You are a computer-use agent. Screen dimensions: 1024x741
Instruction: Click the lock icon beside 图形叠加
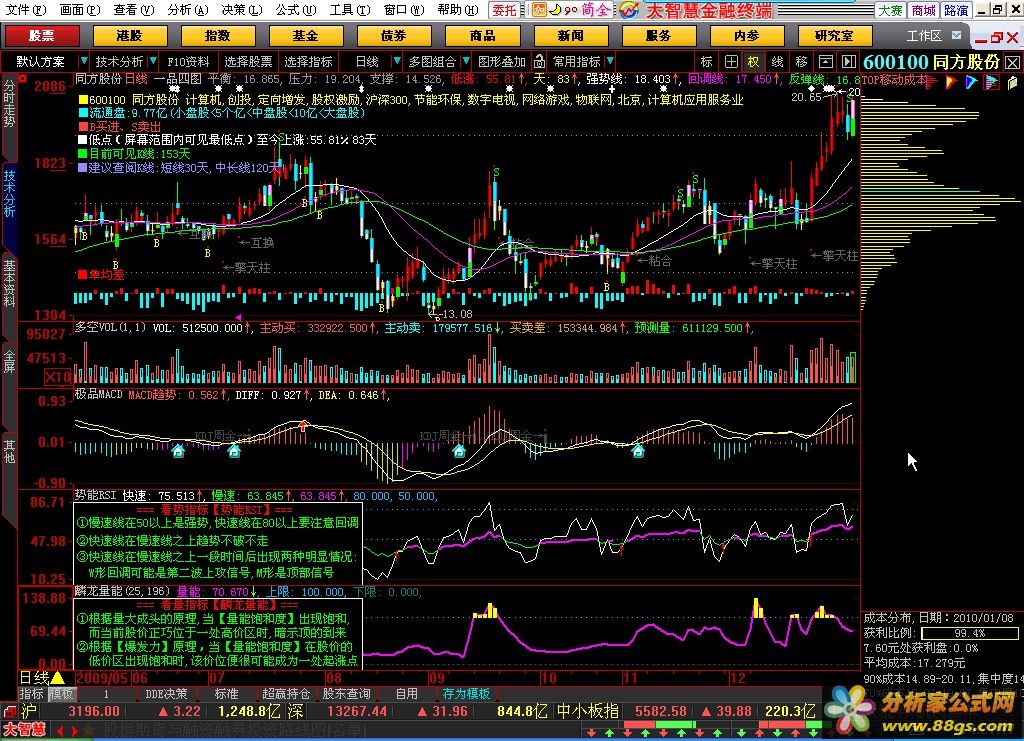click(539, 62)
